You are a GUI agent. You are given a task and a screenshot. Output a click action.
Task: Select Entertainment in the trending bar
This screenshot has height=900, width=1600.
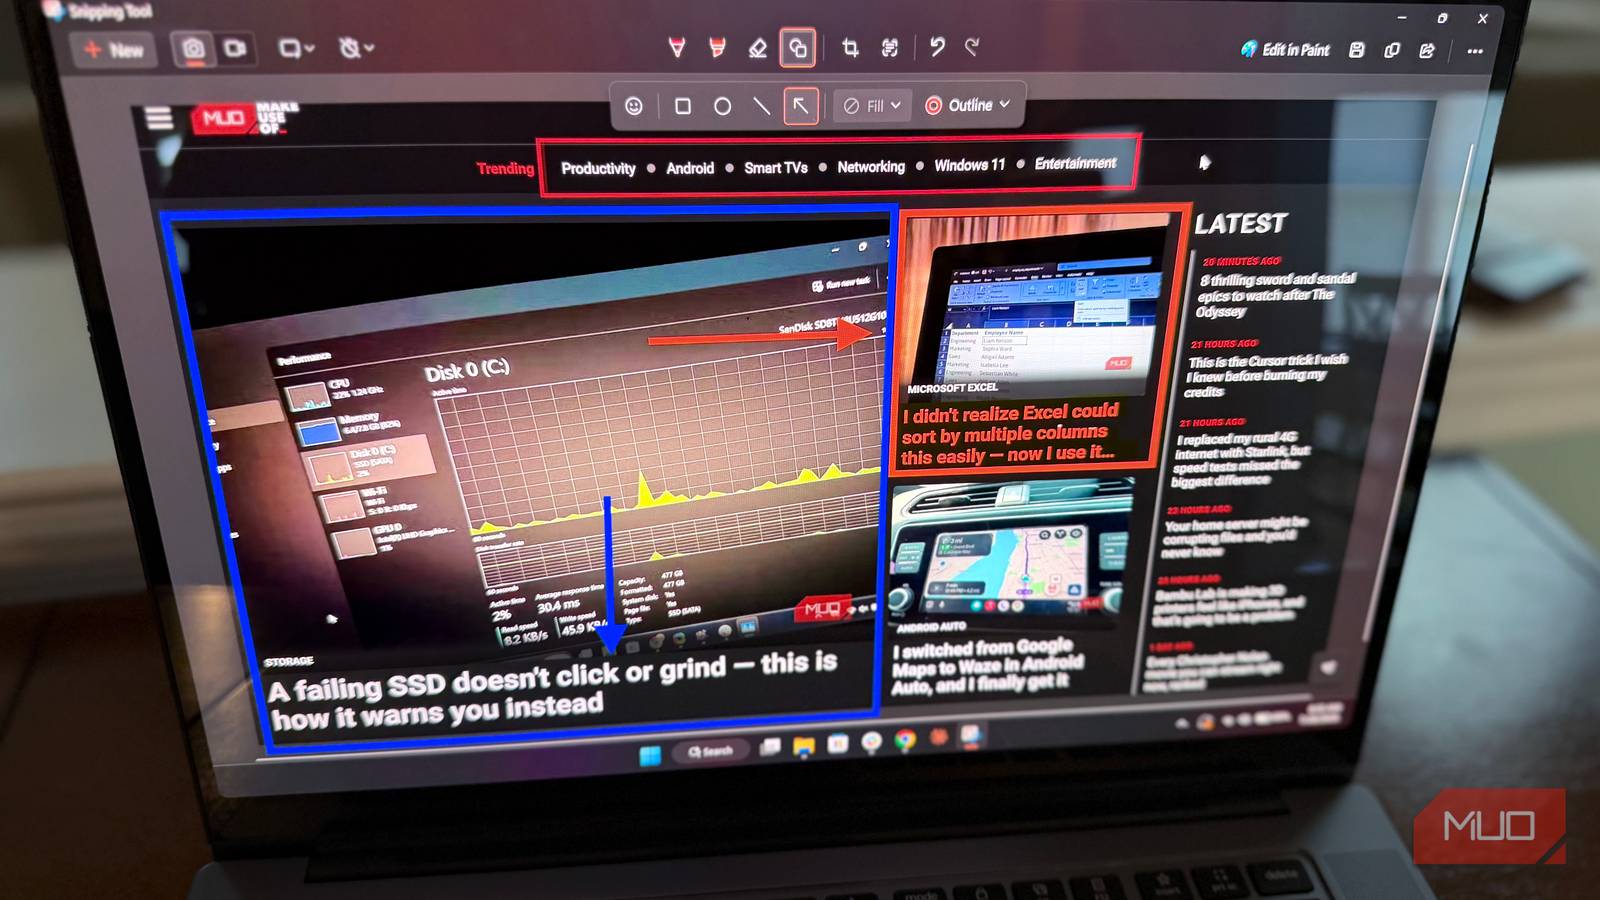(x=1075, y=163)
